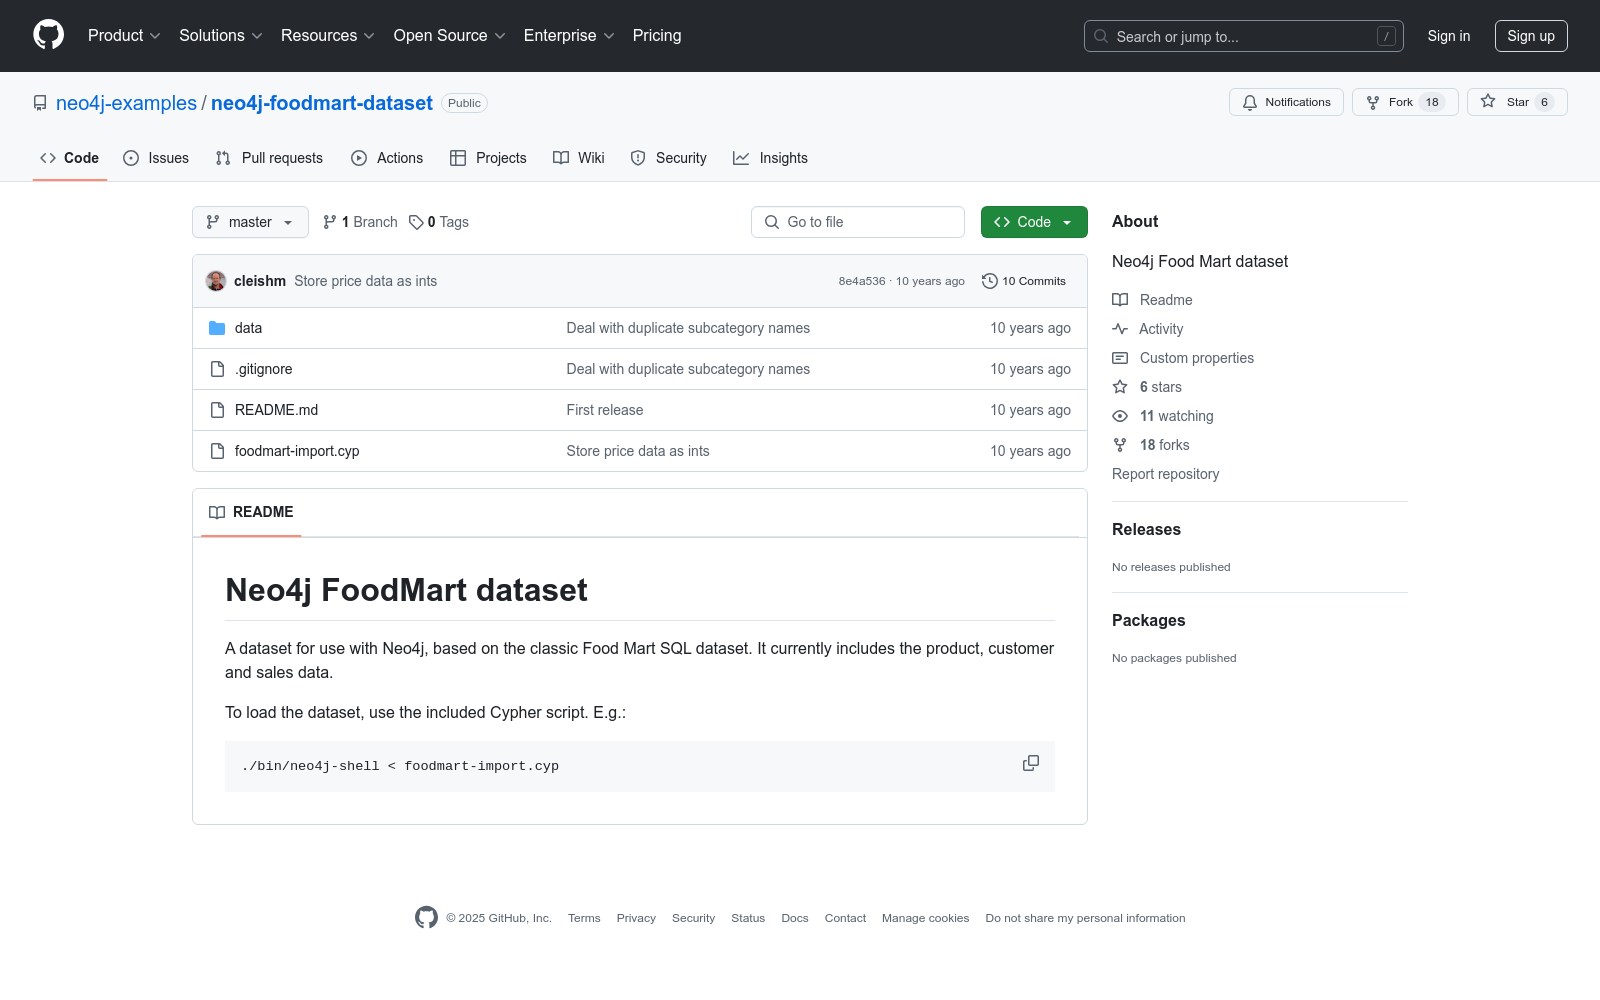Click the star icon beside 6 stars
1600x1000 pixels.
(1120, 387)
